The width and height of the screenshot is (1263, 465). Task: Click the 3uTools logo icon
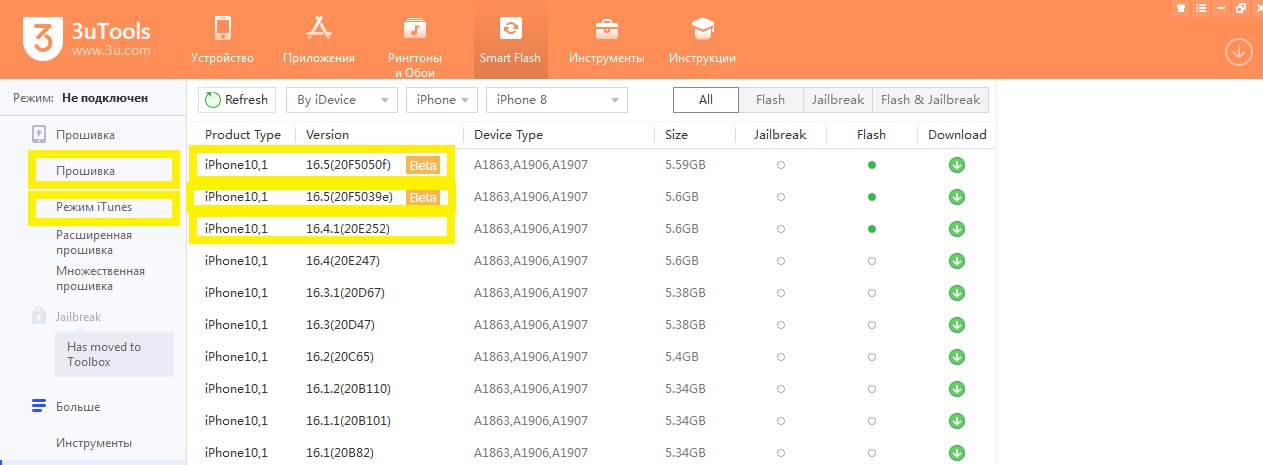[41, 41]
